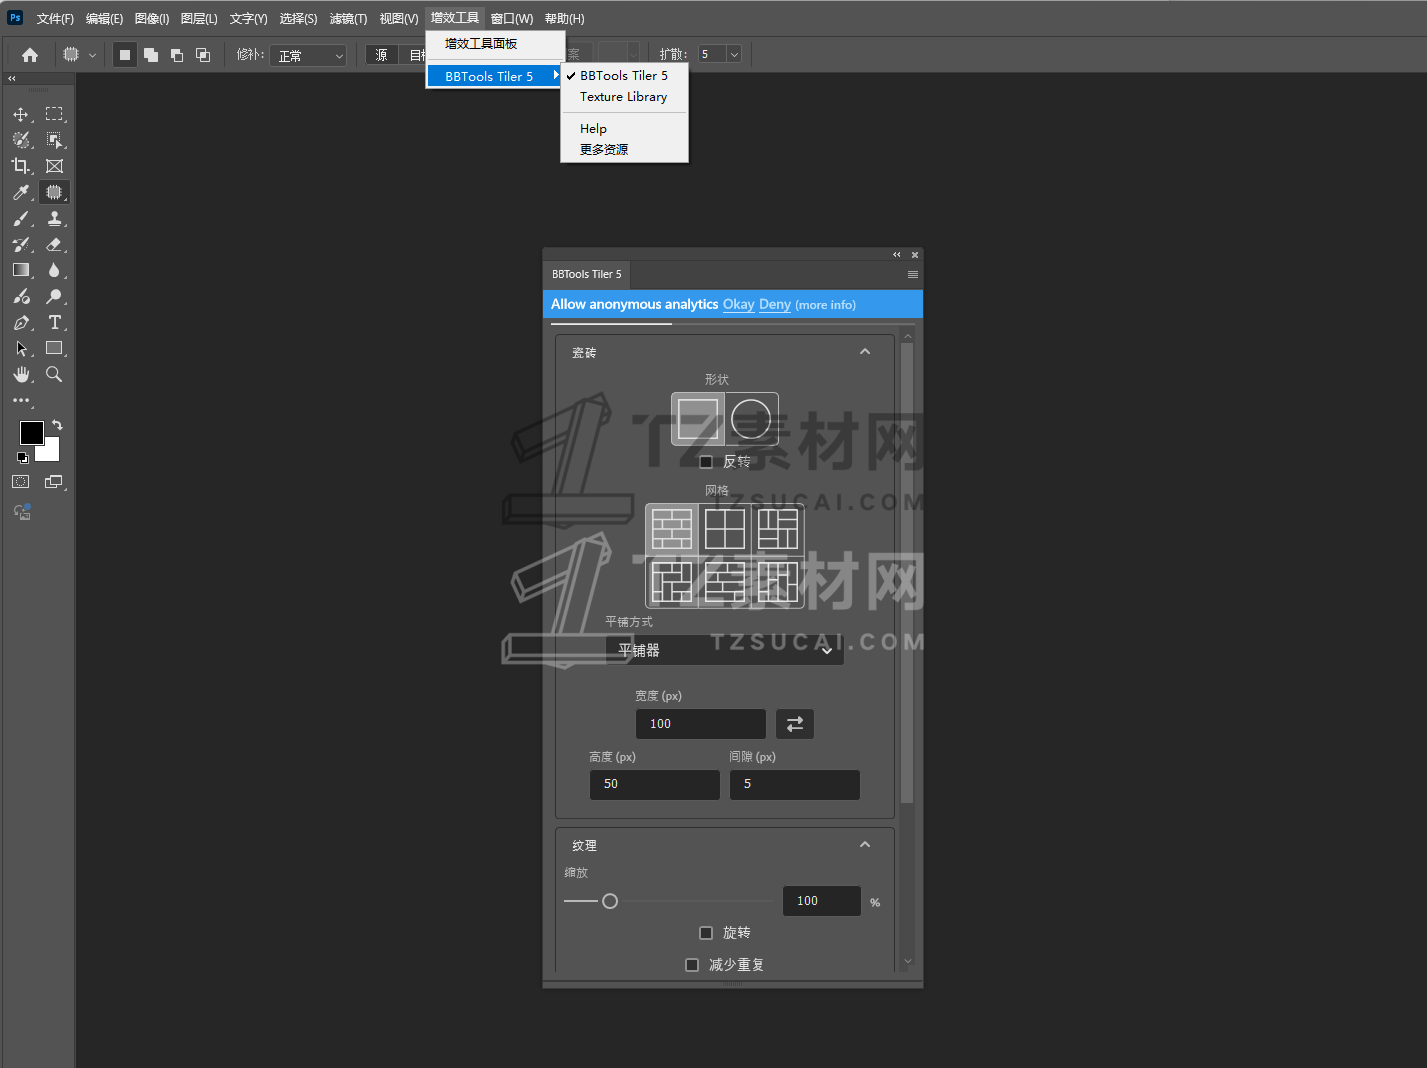Toggle the 旋转 checkbox
Screen dimensions: 1427x1068
pos(706,933)
